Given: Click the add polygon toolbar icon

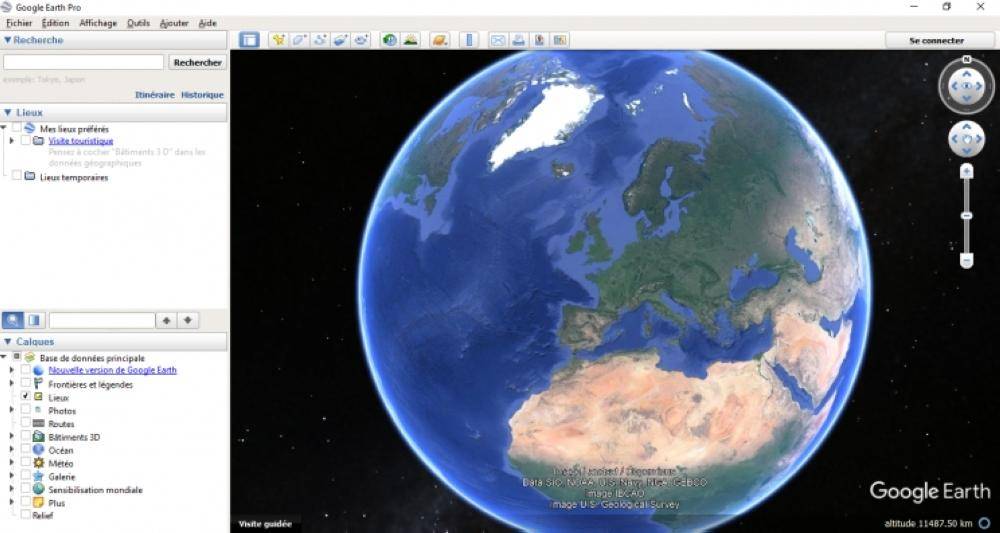Looking at the screenshot, I should pos(299,40).
